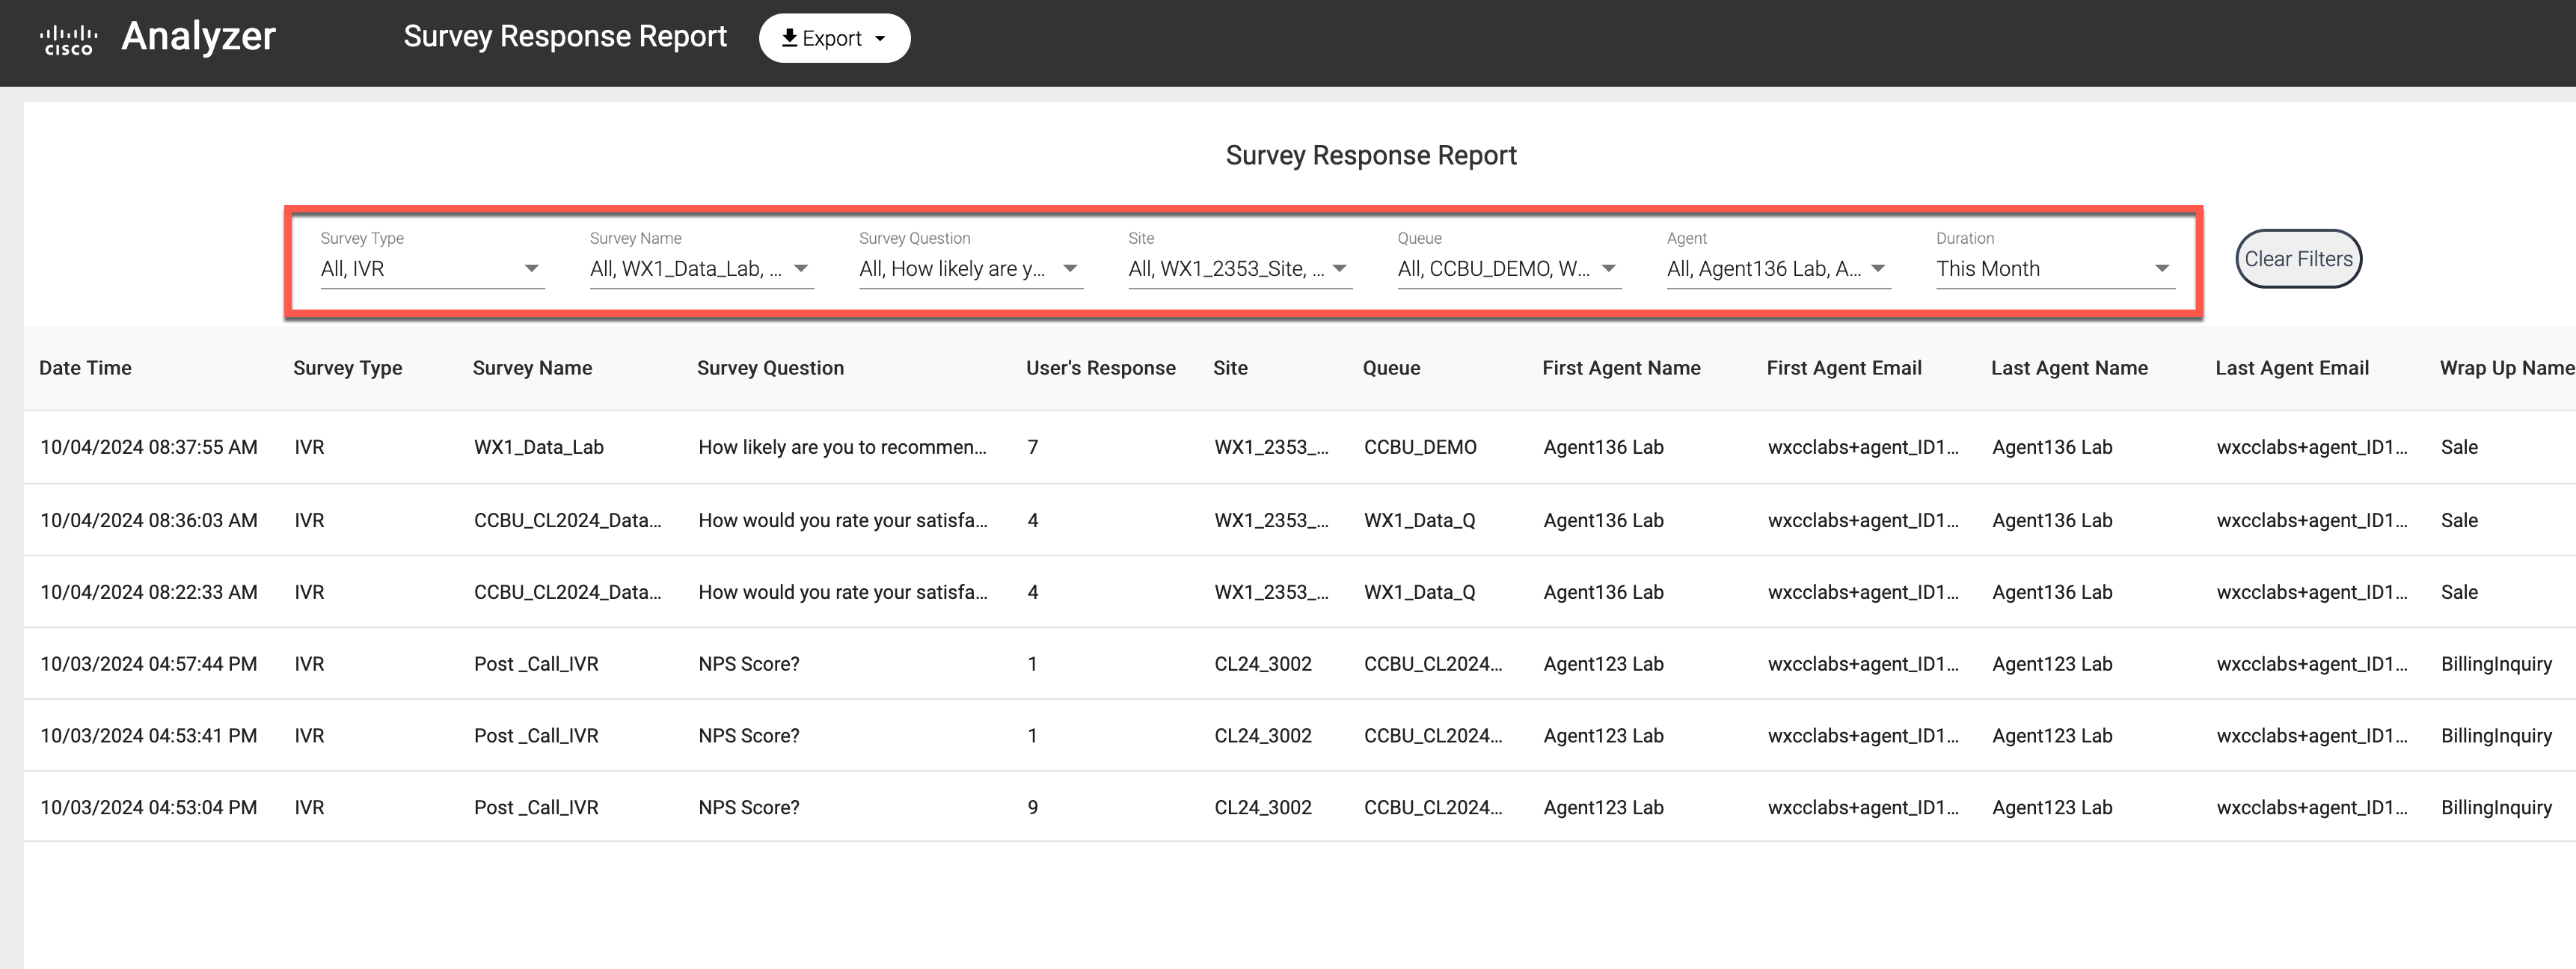Viewport: 2576px width, 969px height.
Task: Click the User's Response column header
Action: (x=1100, y=368)
